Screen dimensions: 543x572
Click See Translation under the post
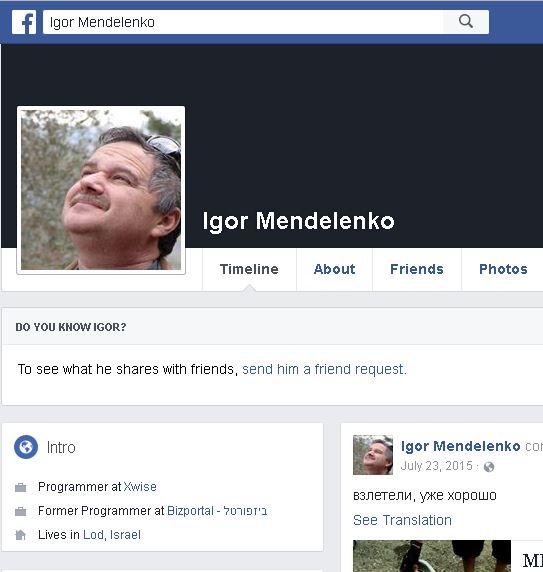point(402,520)
